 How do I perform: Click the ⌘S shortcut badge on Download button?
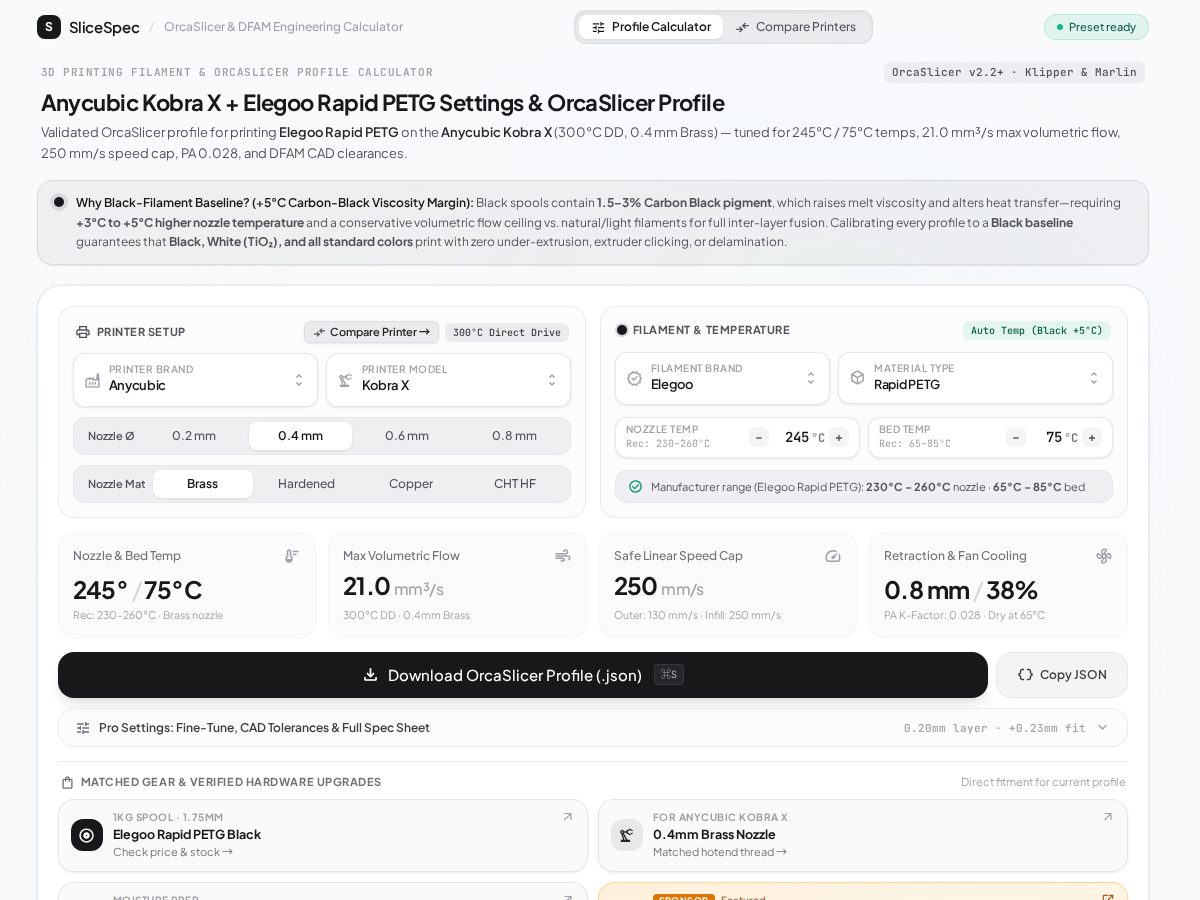coord(669,675)
